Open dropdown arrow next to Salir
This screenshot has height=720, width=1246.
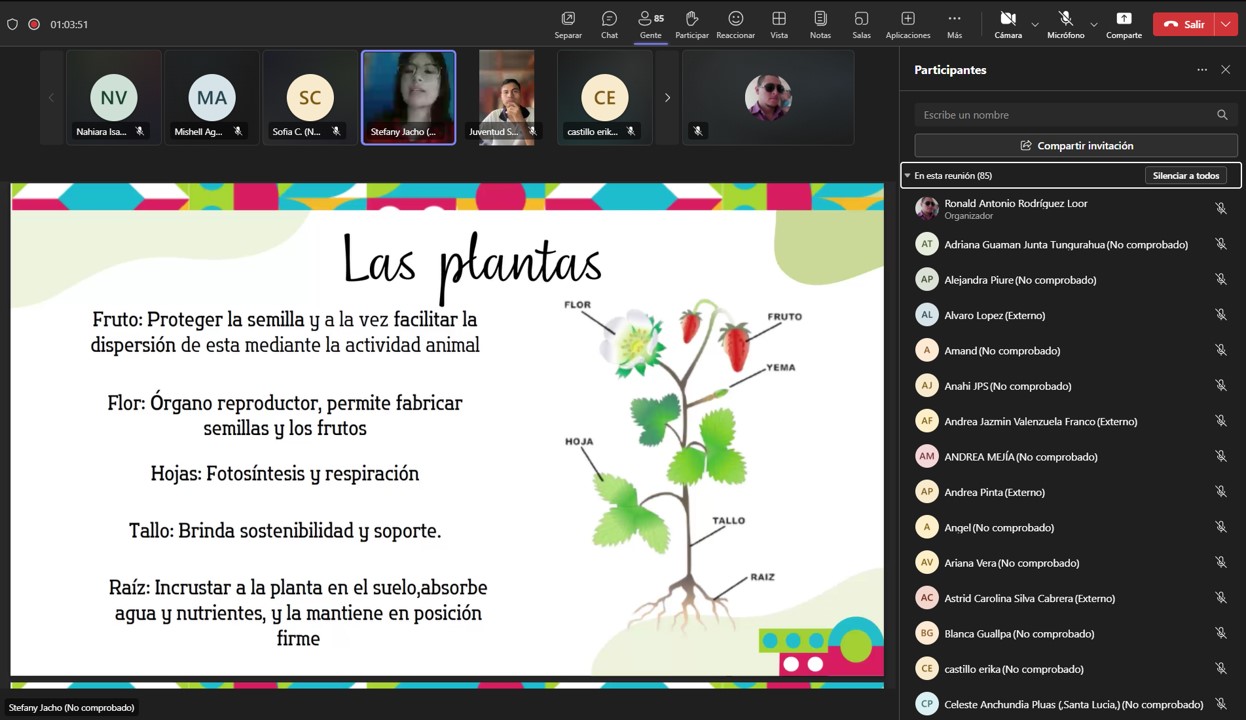pos(1226,24)
